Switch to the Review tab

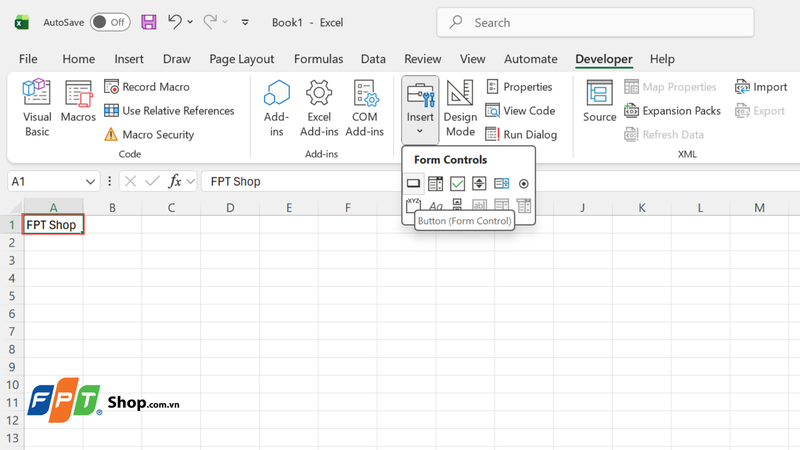coord(422,59)
